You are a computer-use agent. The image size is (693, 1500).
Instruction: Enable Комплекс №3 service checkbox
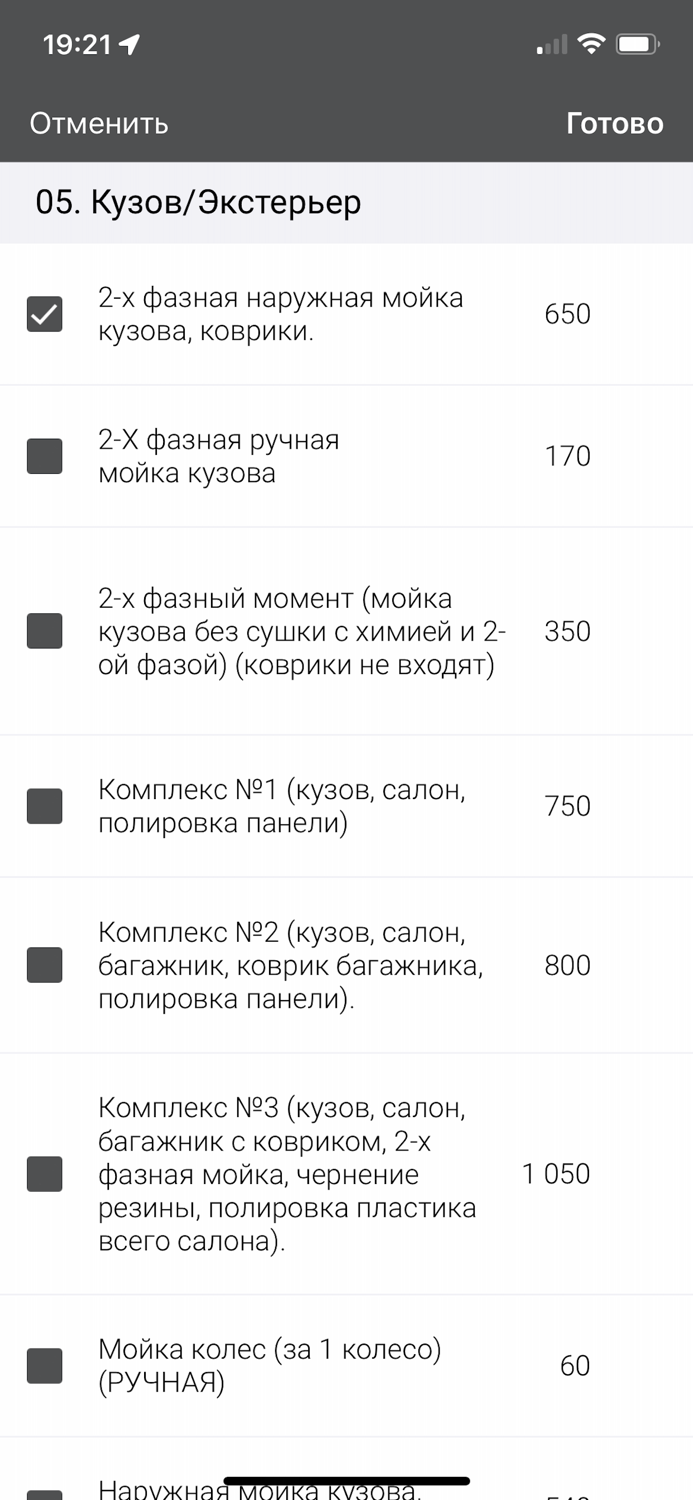pyautogui.click(x=44, y=1174)
